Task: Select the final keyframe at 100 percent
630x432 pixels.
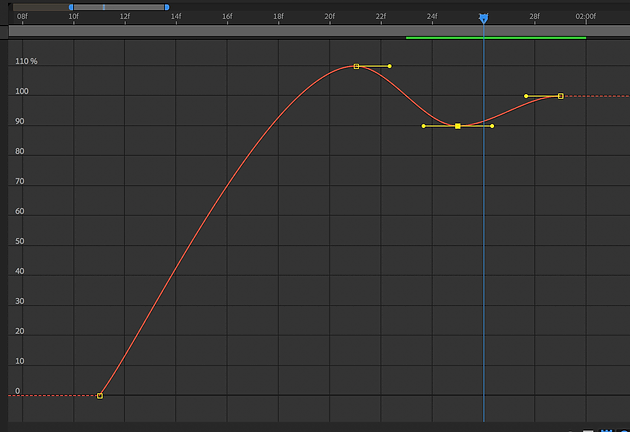Action: point(561,96)
